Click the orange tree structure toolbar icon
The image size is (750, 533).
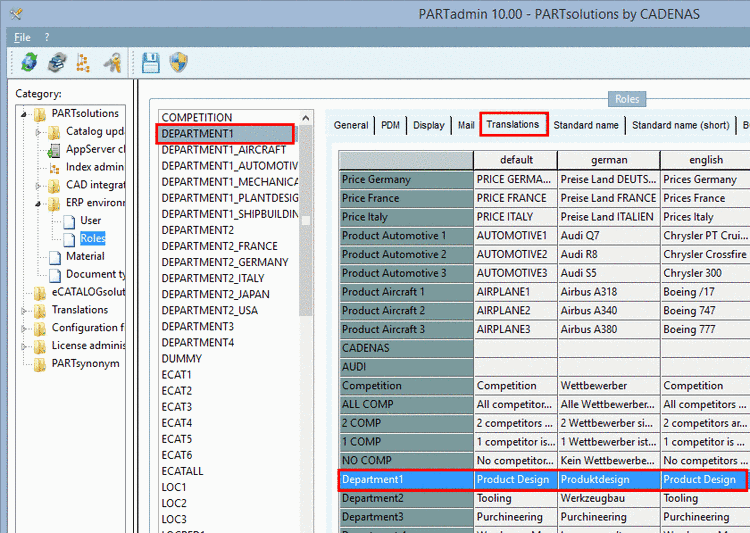coord(83,63)
